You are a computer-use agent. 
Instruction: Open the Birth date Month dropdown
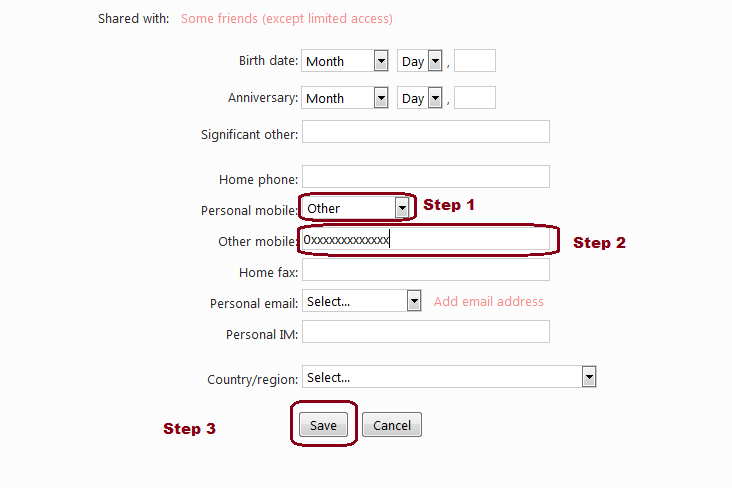tap(344, 61)
